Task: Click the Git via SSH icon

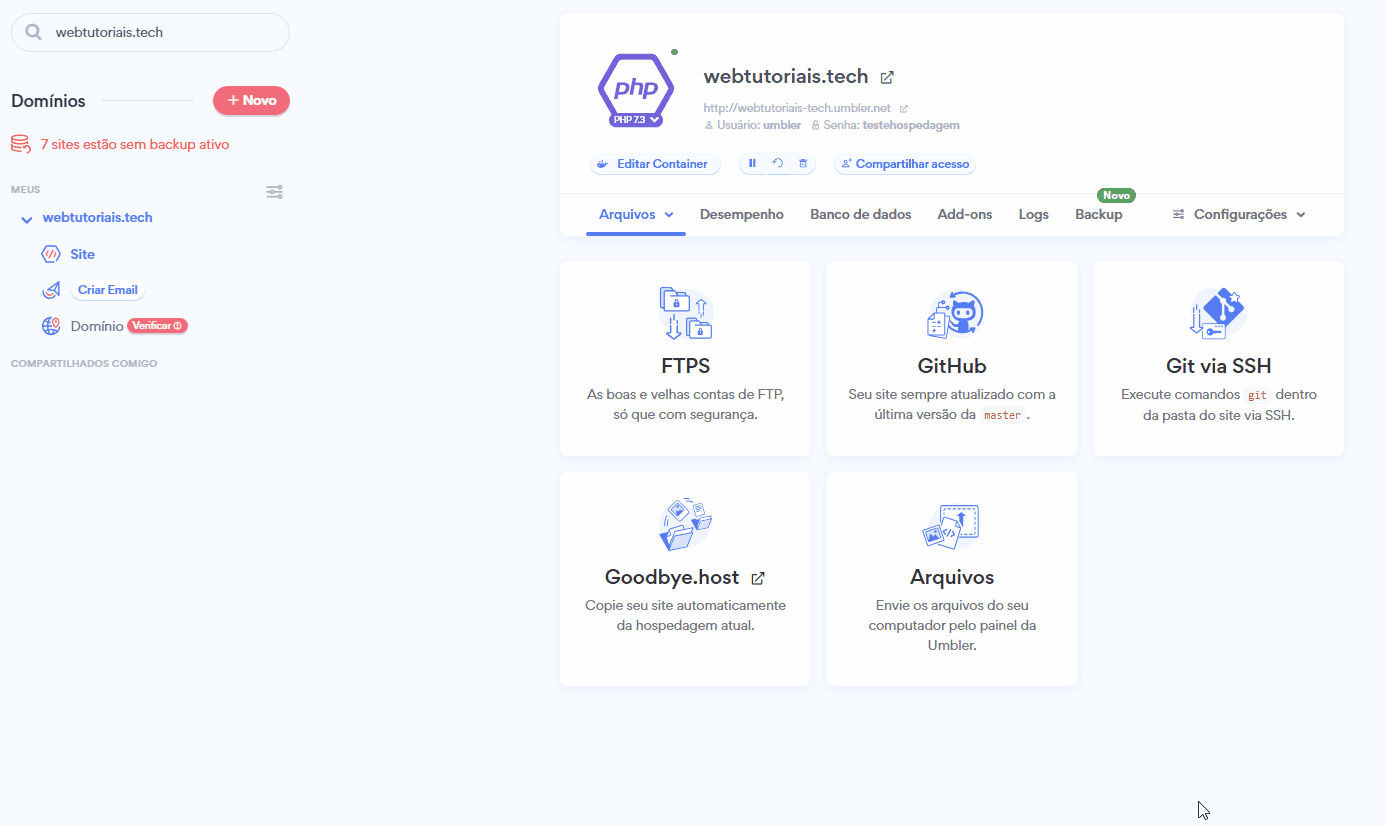Action: click(x=1218, y=314)
